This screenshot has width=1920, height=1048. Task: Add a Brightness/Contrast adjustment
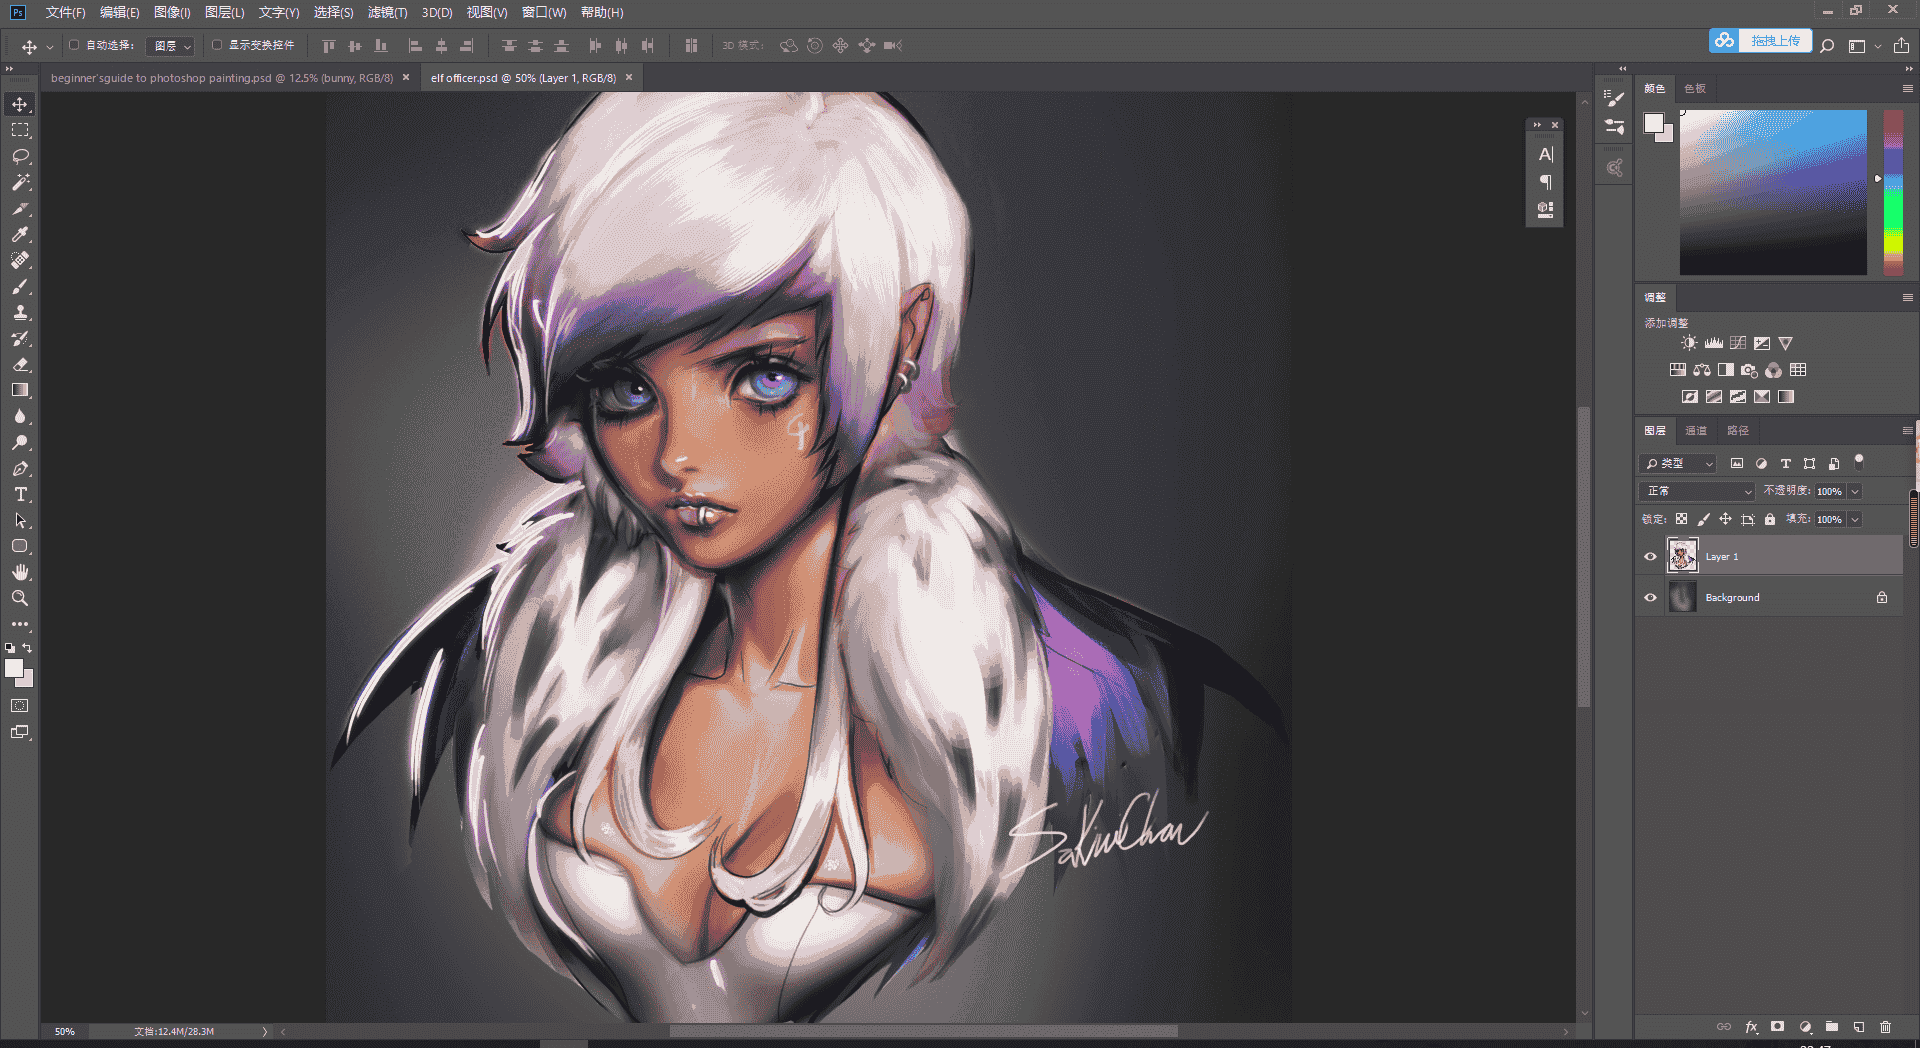[x=1689, y=343]
